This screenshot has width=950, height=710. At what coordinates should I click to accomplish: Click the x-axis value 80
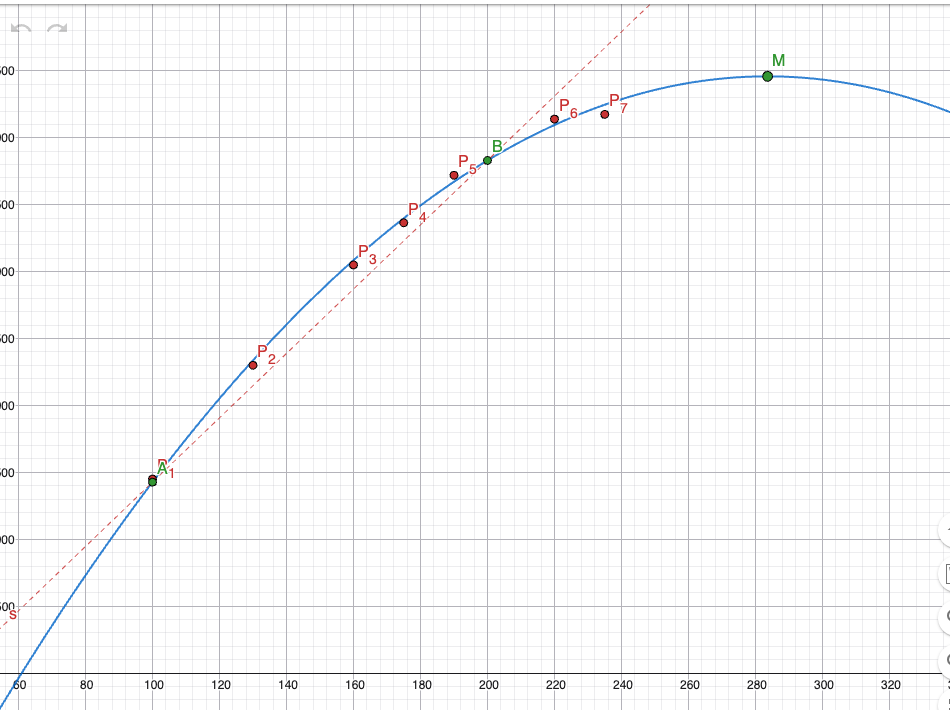click(x=87, y=685)
